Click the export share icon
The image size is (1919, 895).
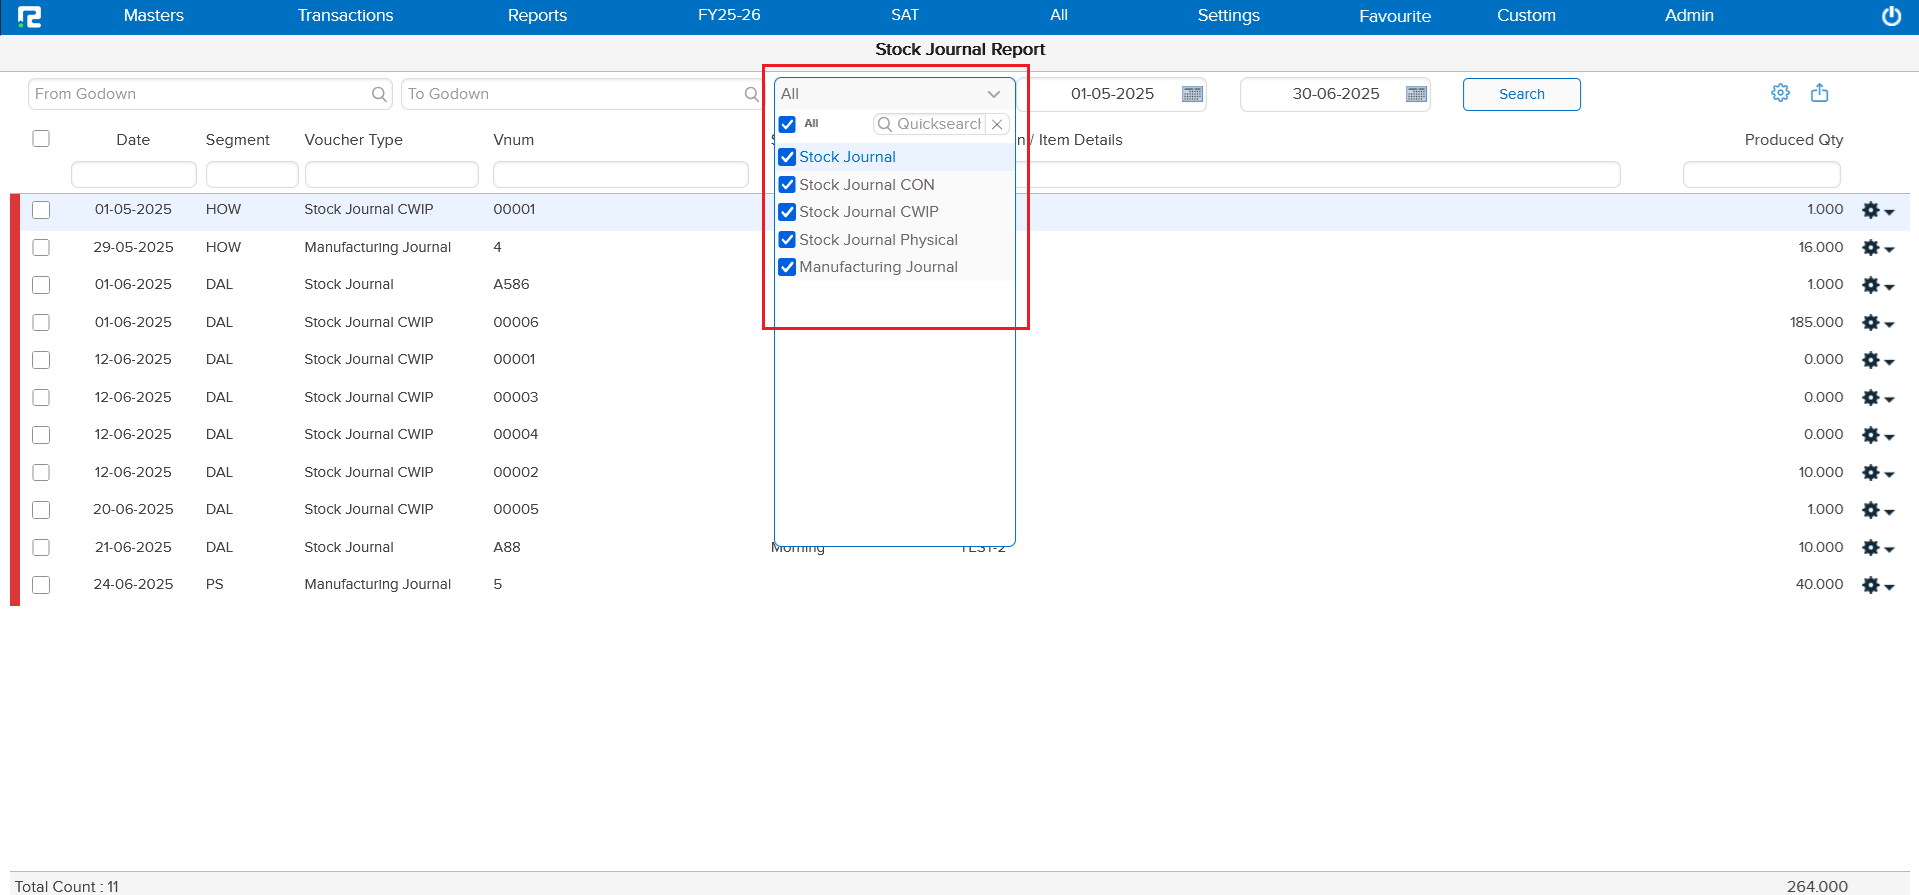pyautogui.click(x=1819, y=93)
